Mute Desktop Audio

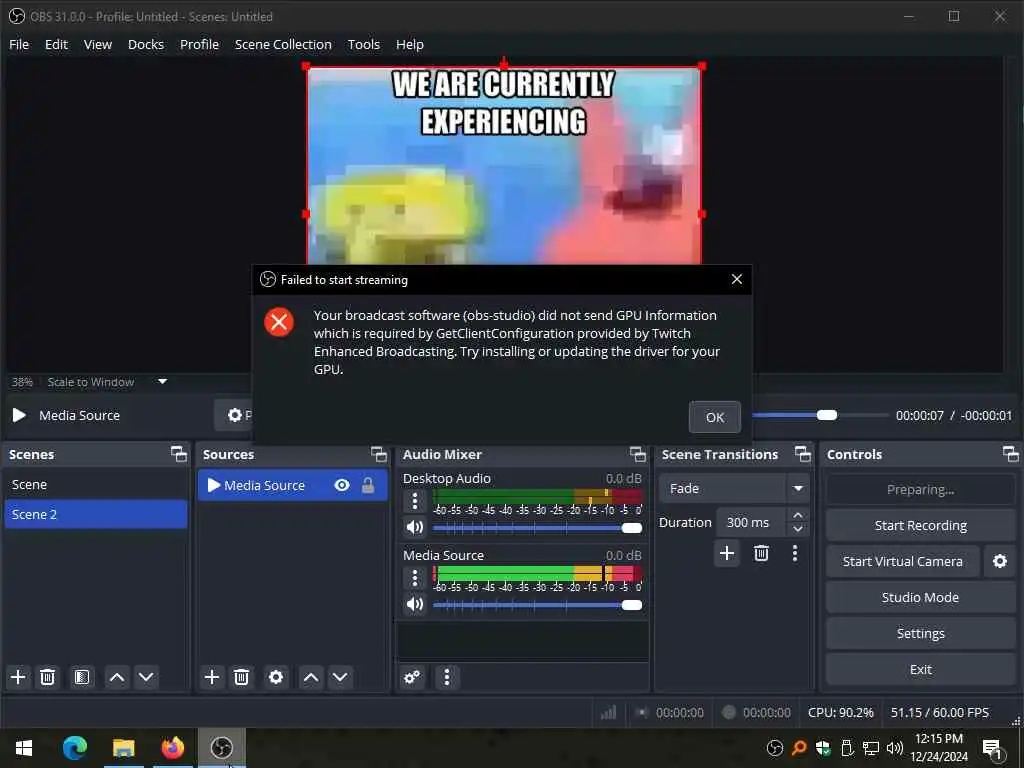[x=415, y=527]
